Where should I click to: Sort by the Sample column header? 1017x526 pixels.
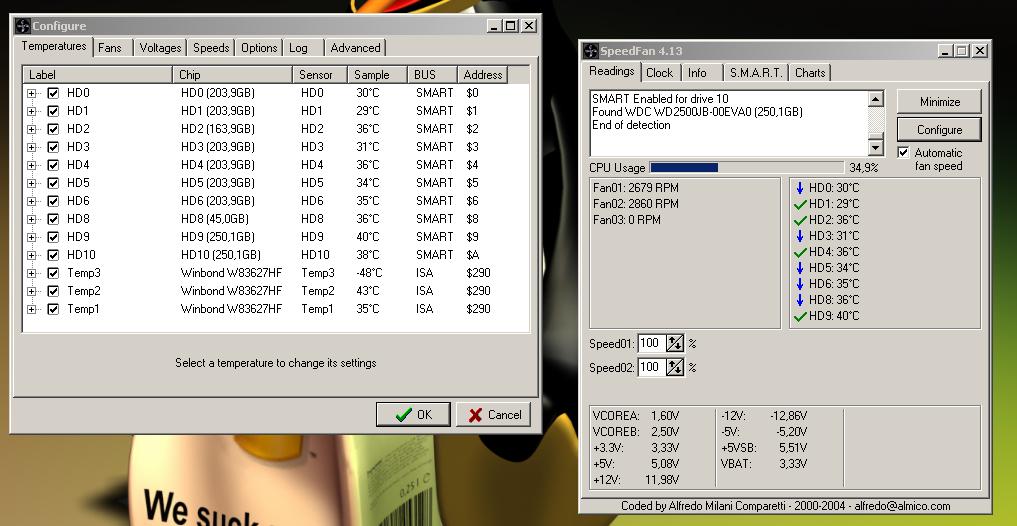pyautogui.click(x=377, y=75)
